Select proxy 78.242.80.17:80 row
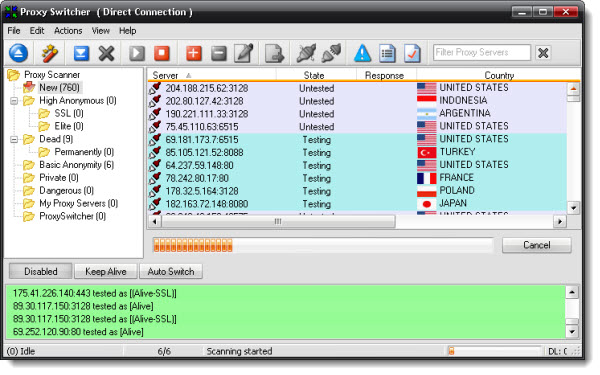Image resolution: width=600 pixels, height=375 pixels. click(x=357, y=178)
